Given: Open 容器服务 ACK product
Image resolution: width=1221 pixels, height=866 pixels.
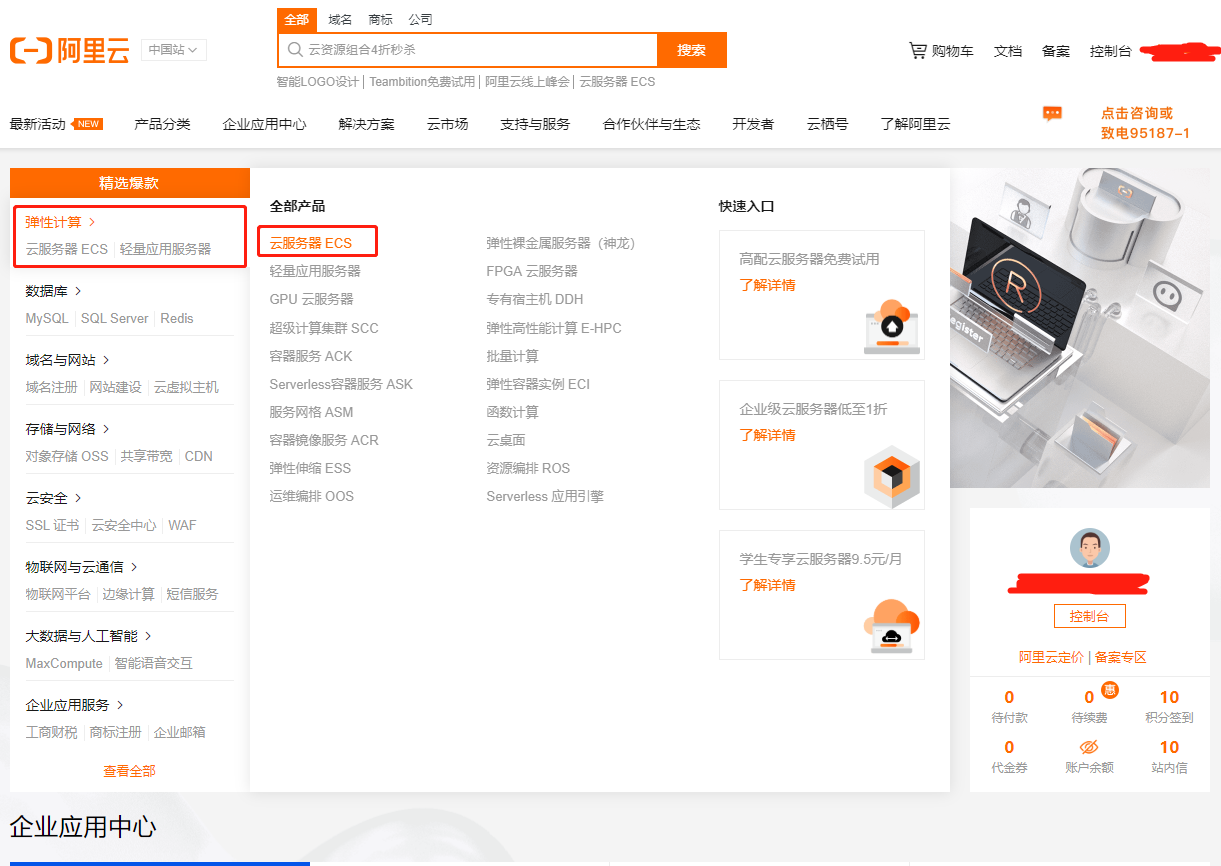Looking at the screenshot, I should pyautogui.click(x=311, y=356).
